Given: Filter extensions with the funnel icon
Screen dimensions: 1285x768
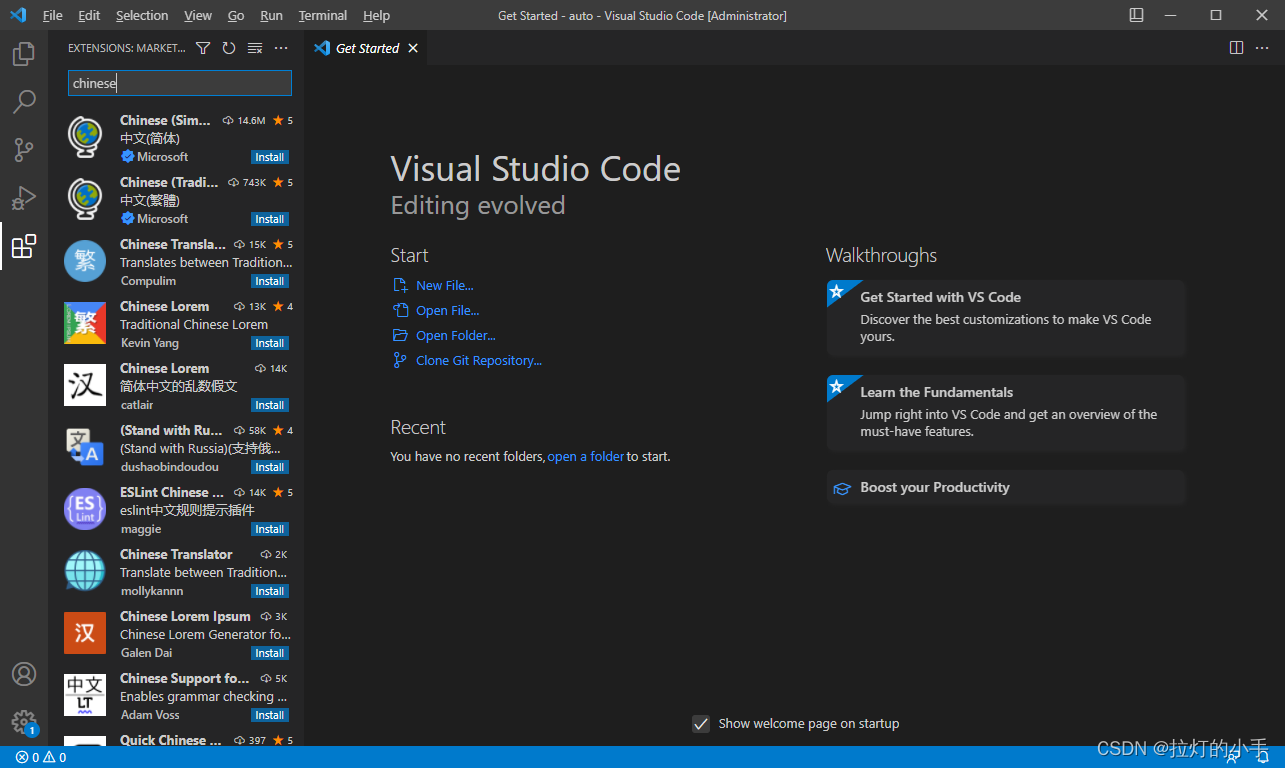Looking at the screenshot, I should pyautogui.click(x=203, y=48).
